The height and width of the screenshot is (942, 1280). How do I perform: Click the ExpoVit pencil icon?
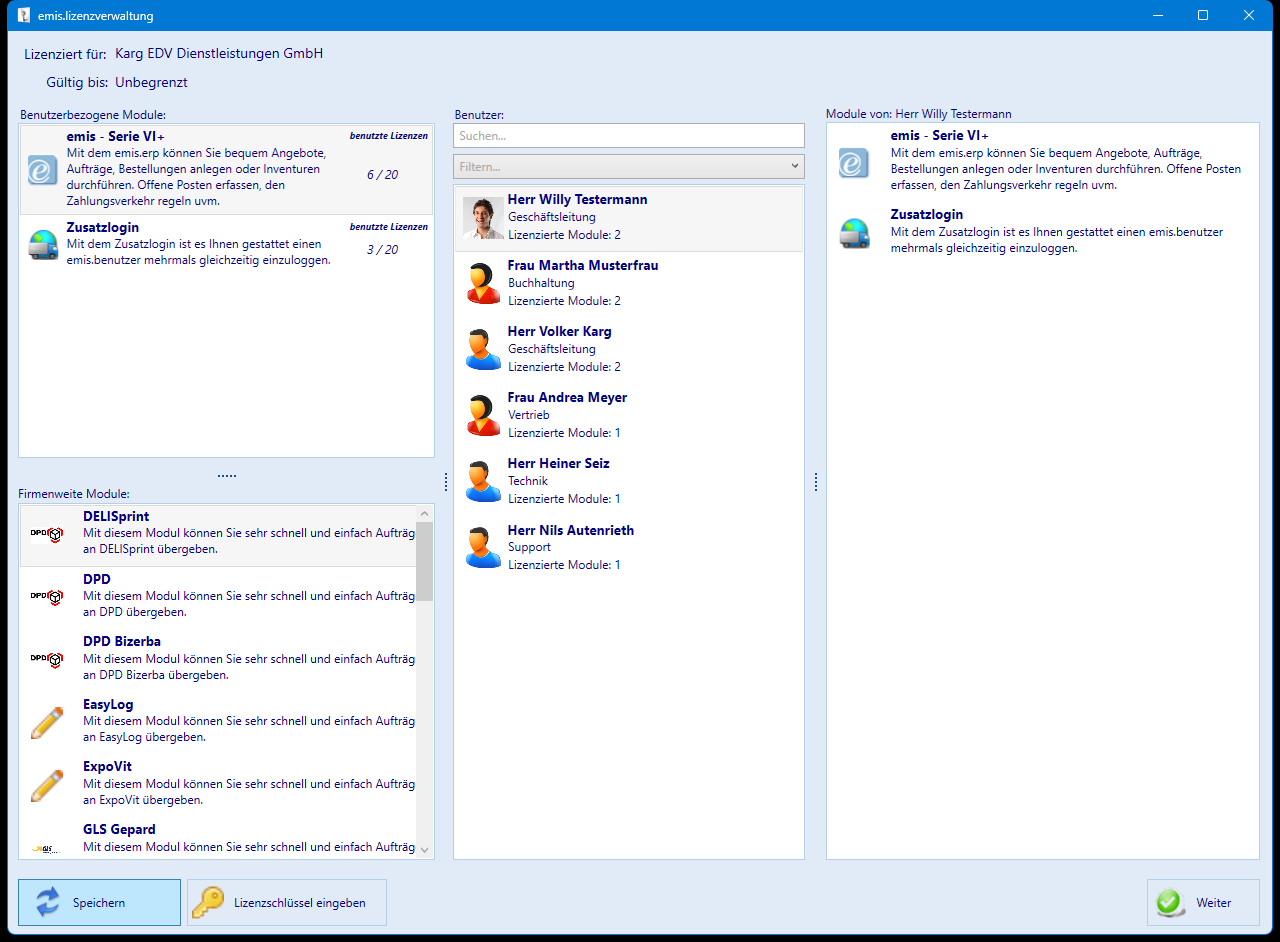click(47, 784)
